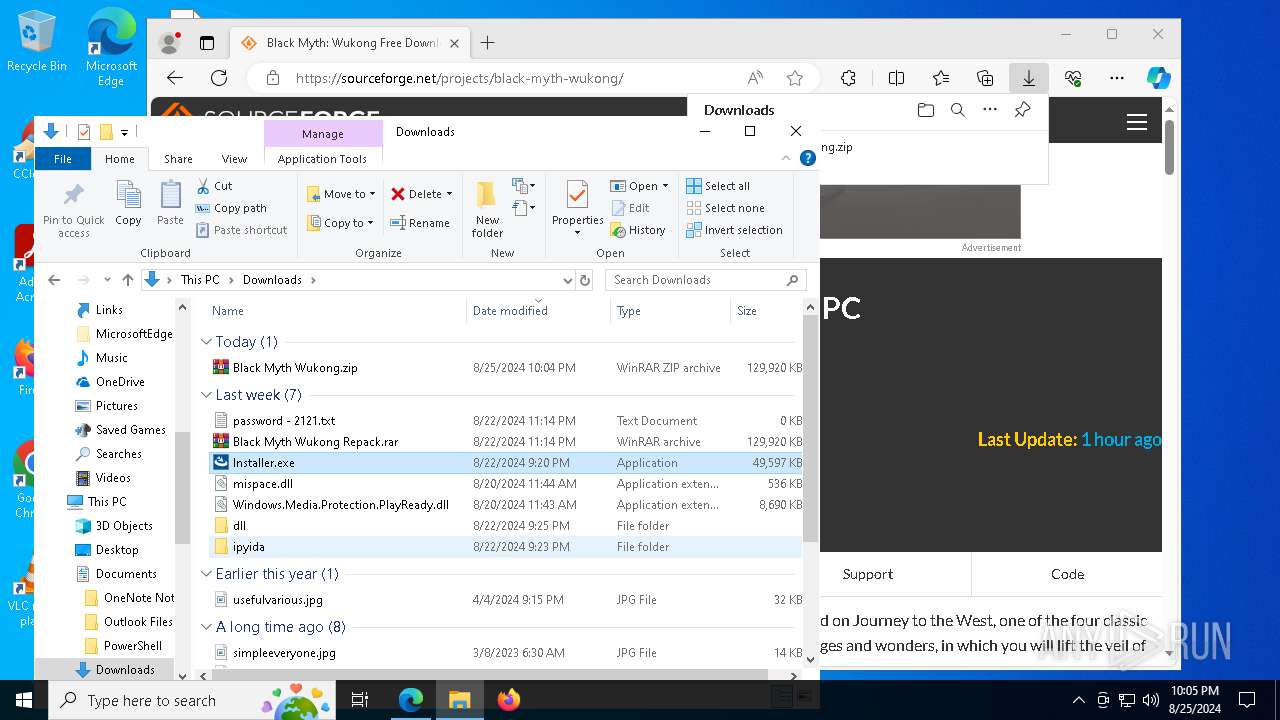Collapse A long time ago group
This screenshot has width=1280, height=720.
click(206, 627)
